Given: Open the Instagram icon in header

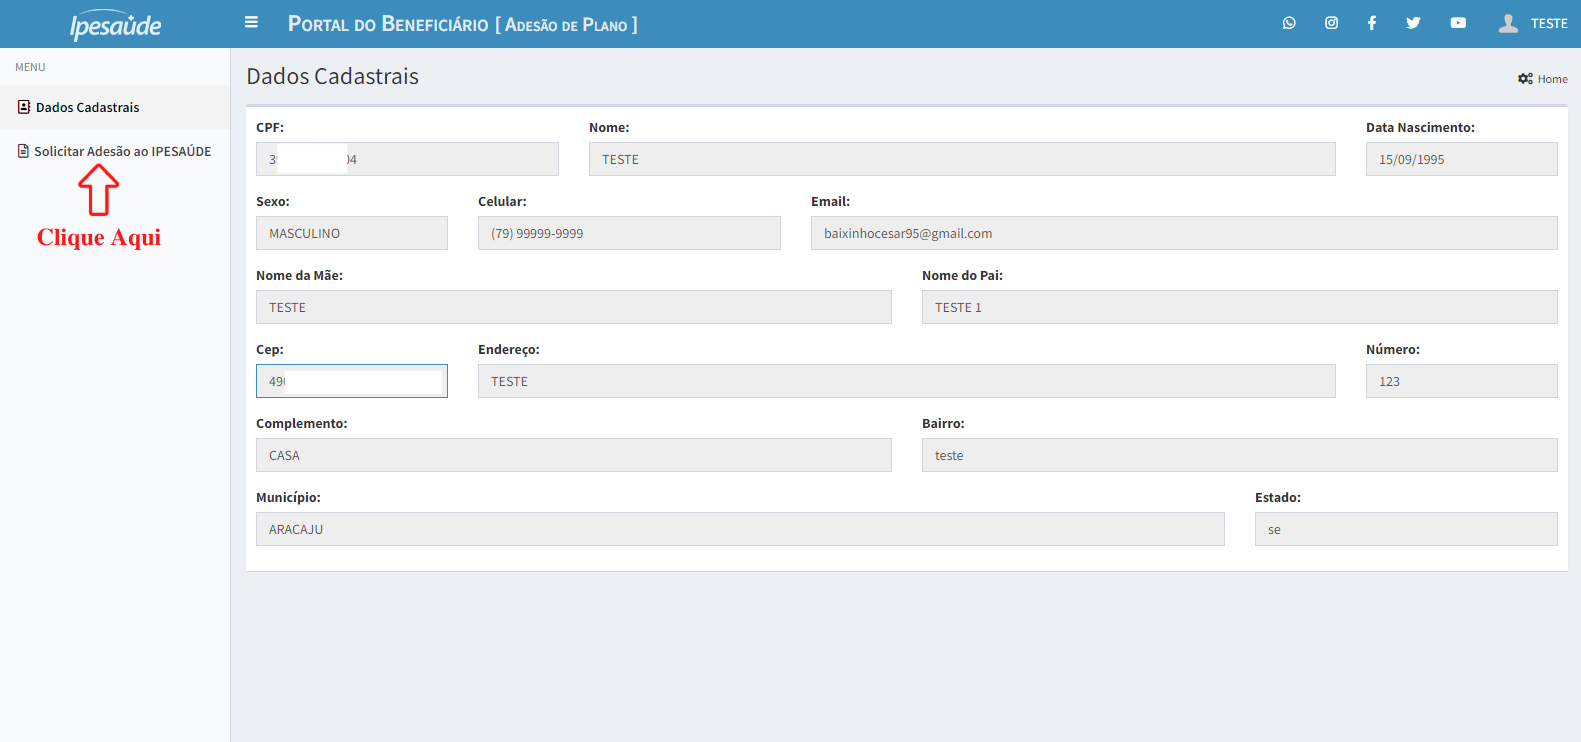Looking at the screenshot, I should [x=1331, y=23].
